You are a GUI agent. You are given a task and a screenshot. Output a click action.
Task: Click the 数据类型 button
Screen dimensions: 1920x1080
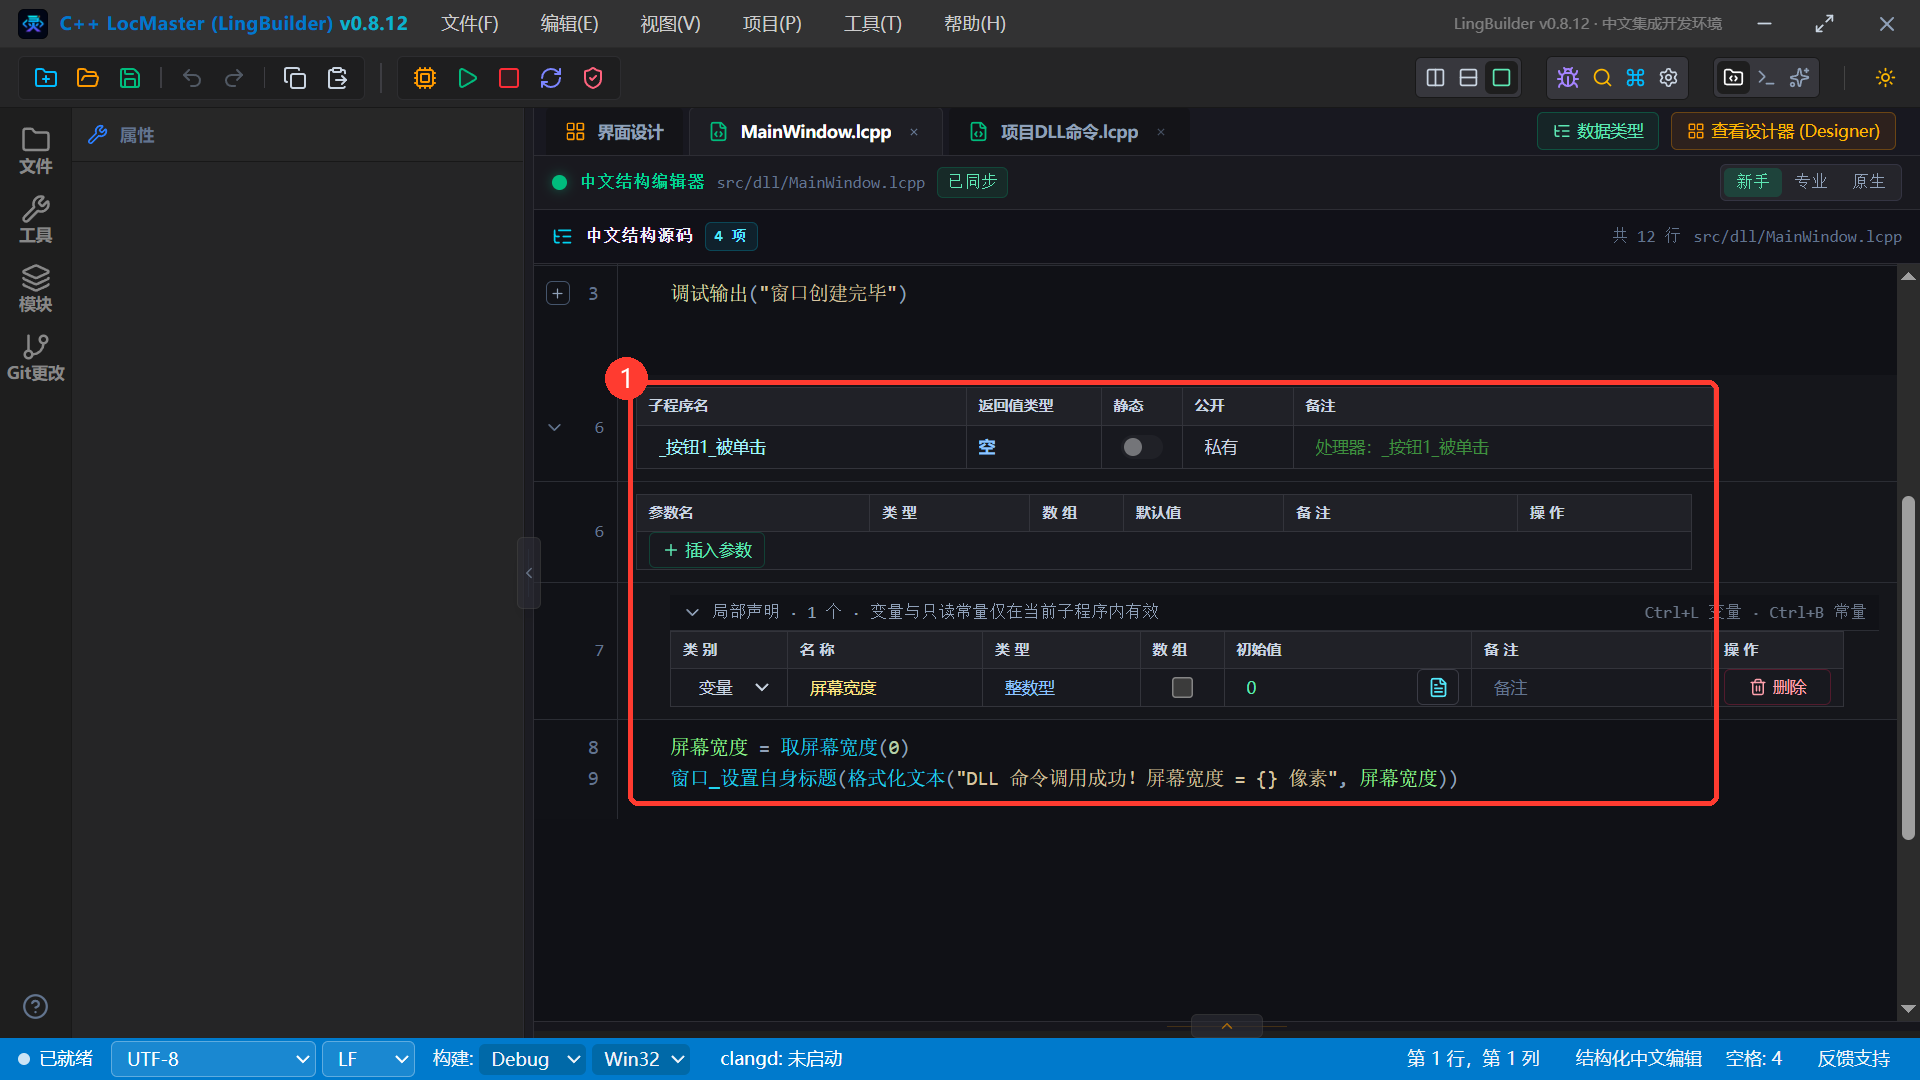[1598, 131]
